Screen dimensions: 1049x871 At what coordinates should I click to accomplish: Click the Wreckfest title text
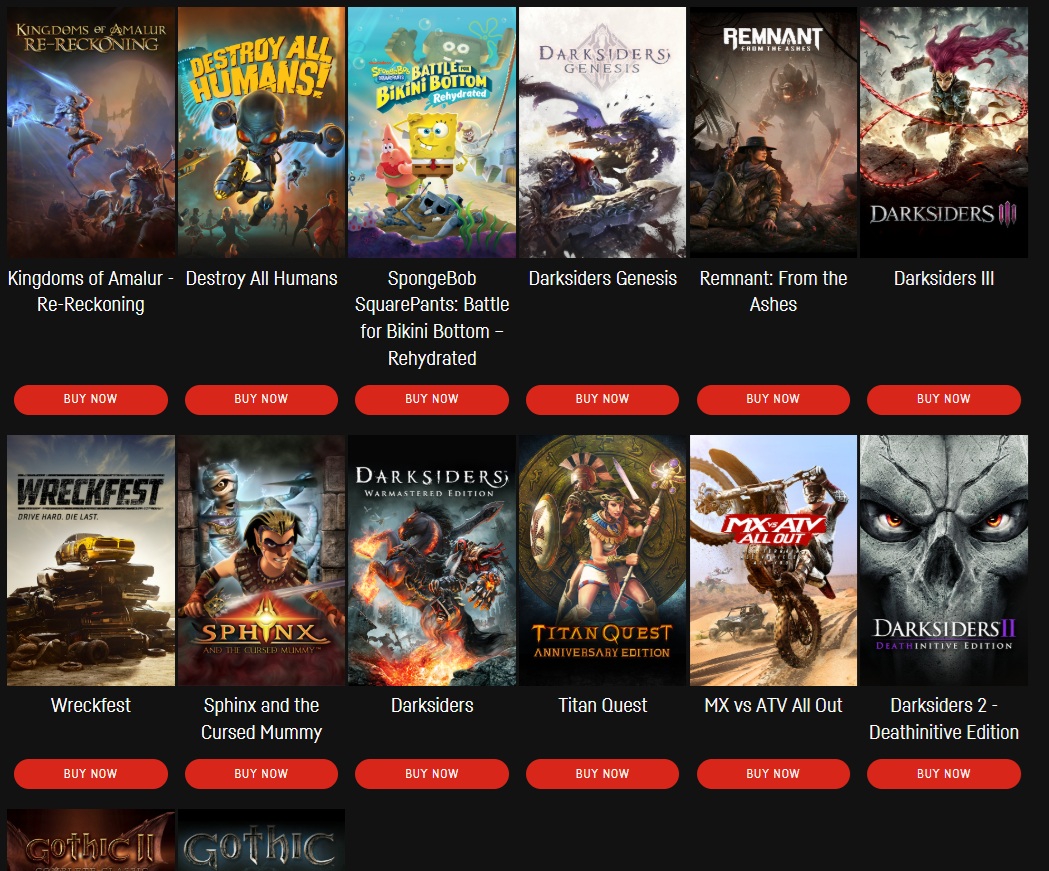(x=91, y=705)
